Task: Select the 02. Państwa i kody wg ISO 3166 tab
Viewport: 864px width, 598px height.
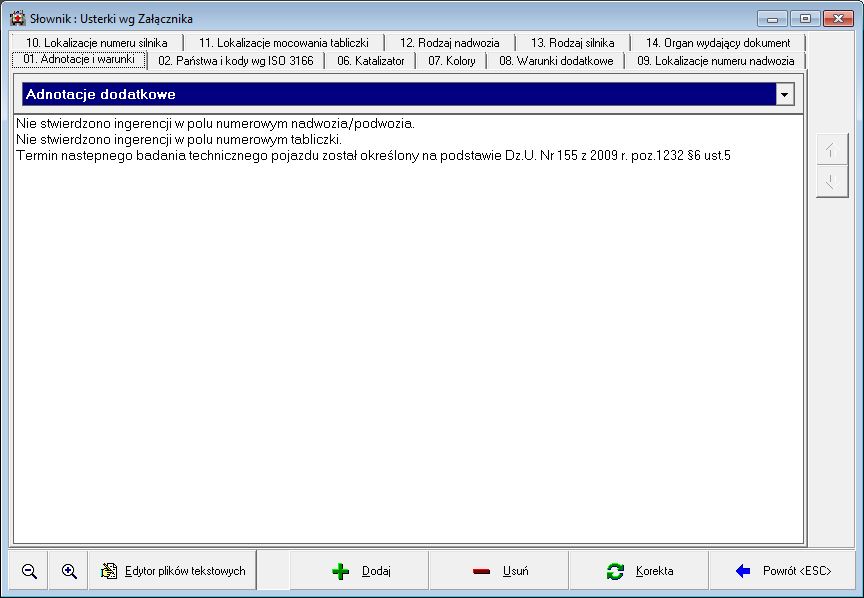Action: (236, 61)
